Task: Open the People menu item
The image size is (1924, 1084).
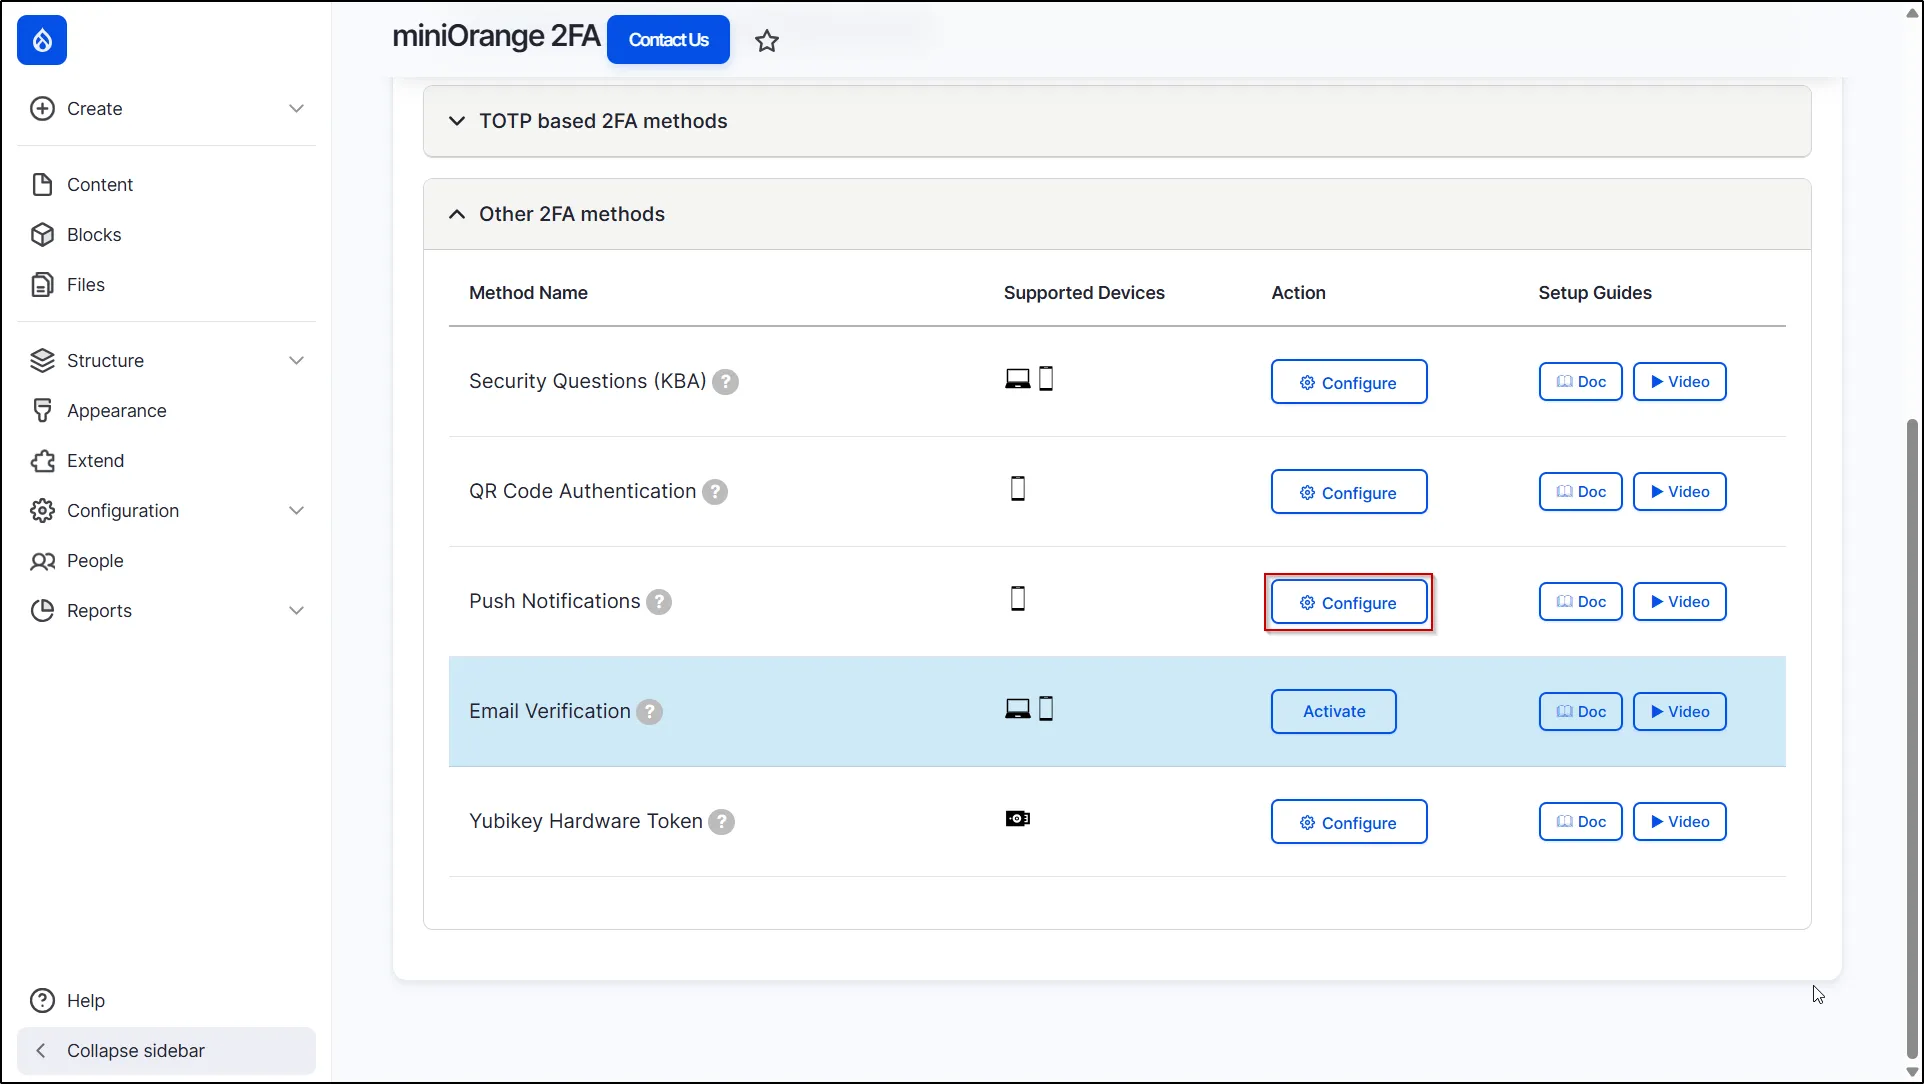Action: [x=95, y=561]
